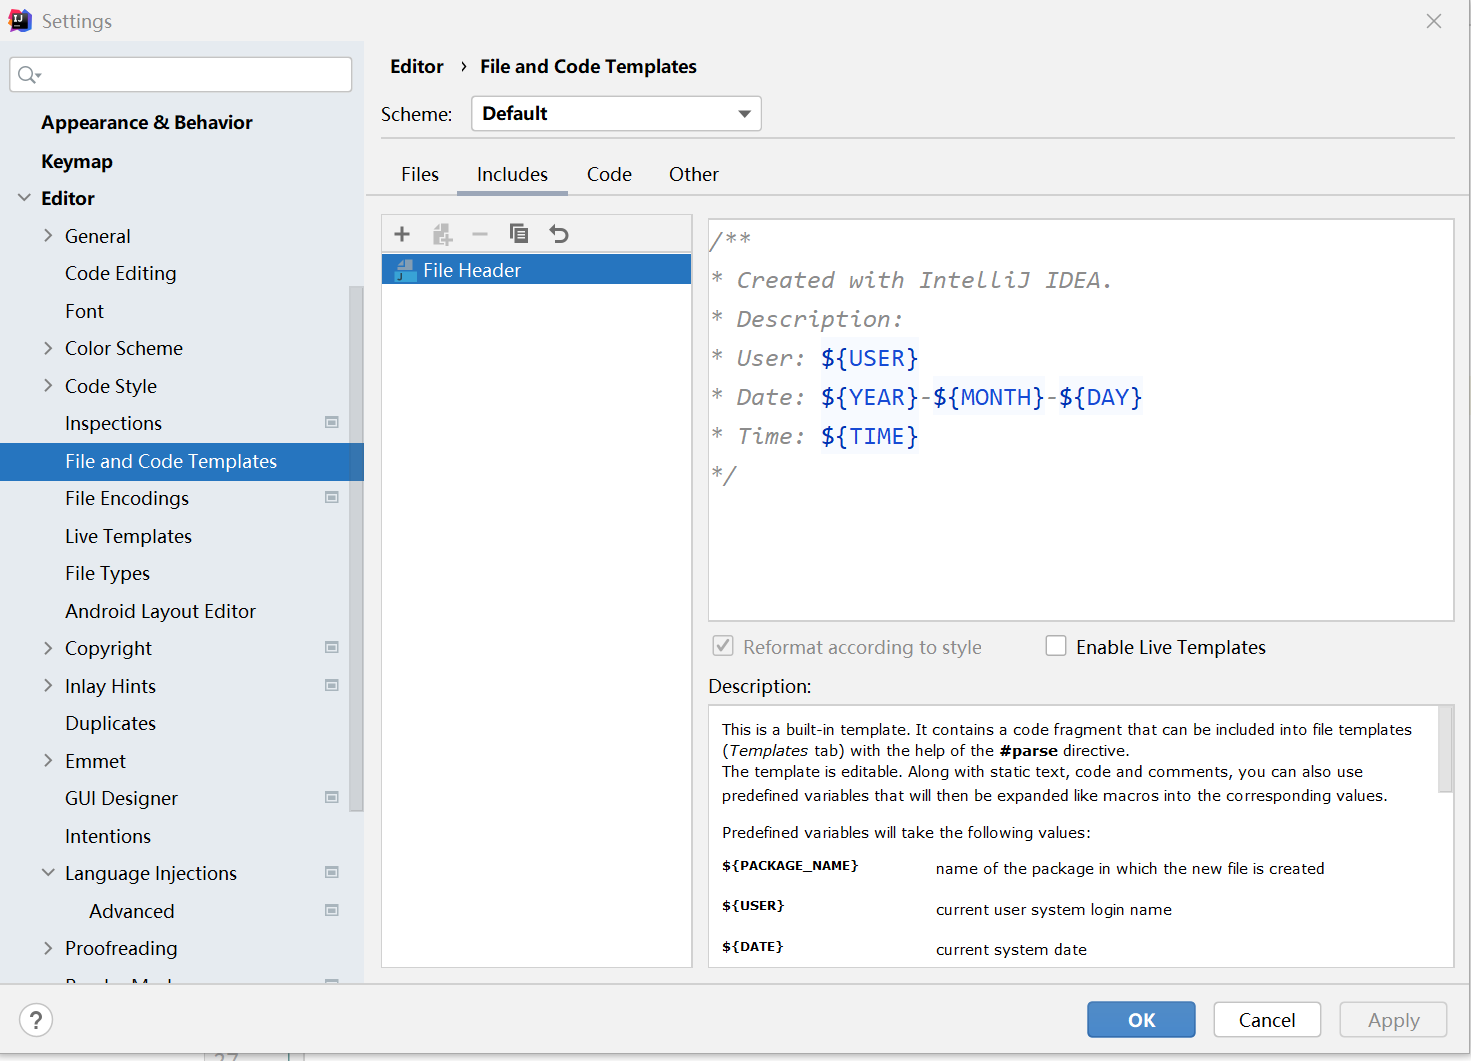
Task: Open Appearance & Behavior settings
Action: (x=147, y=122)
